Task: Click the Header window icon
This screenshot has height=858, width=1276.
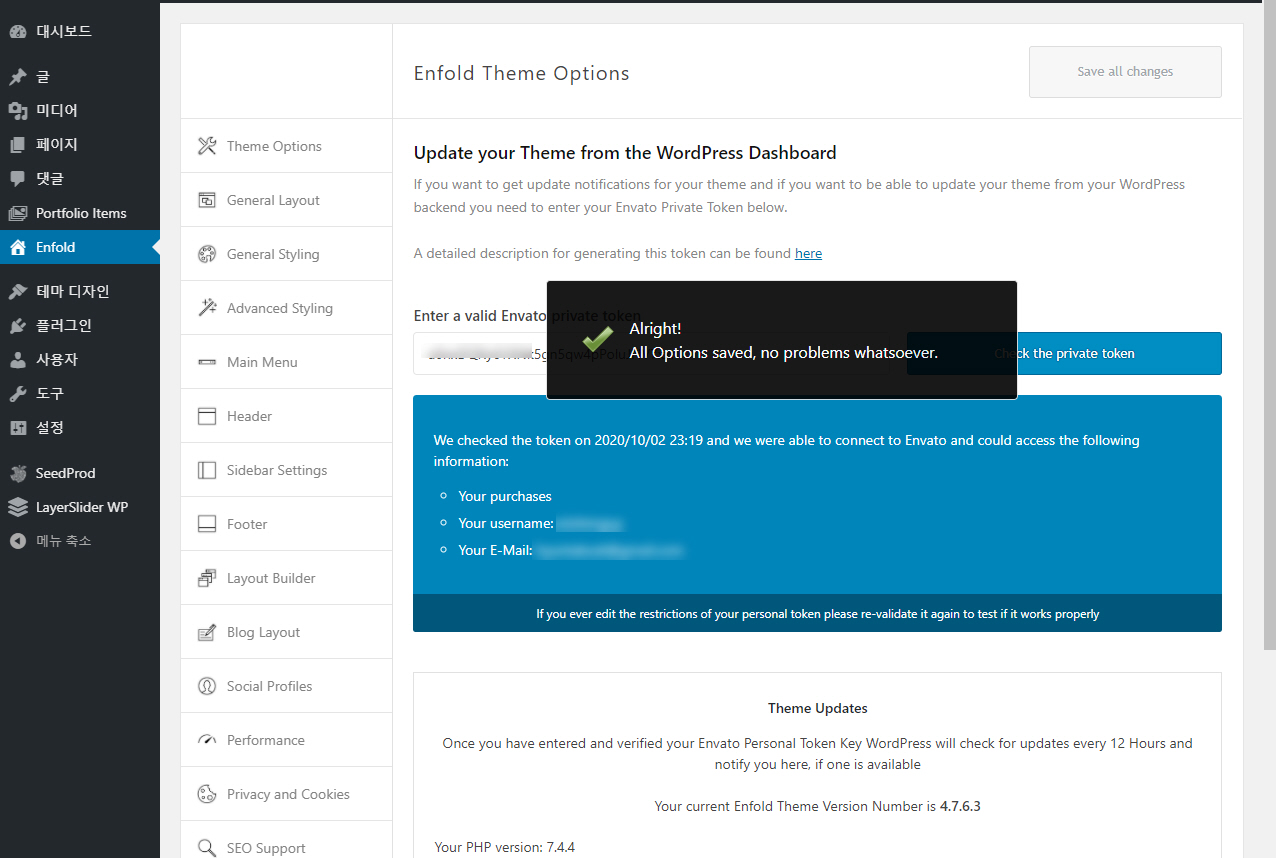Action: coord(207,416)
